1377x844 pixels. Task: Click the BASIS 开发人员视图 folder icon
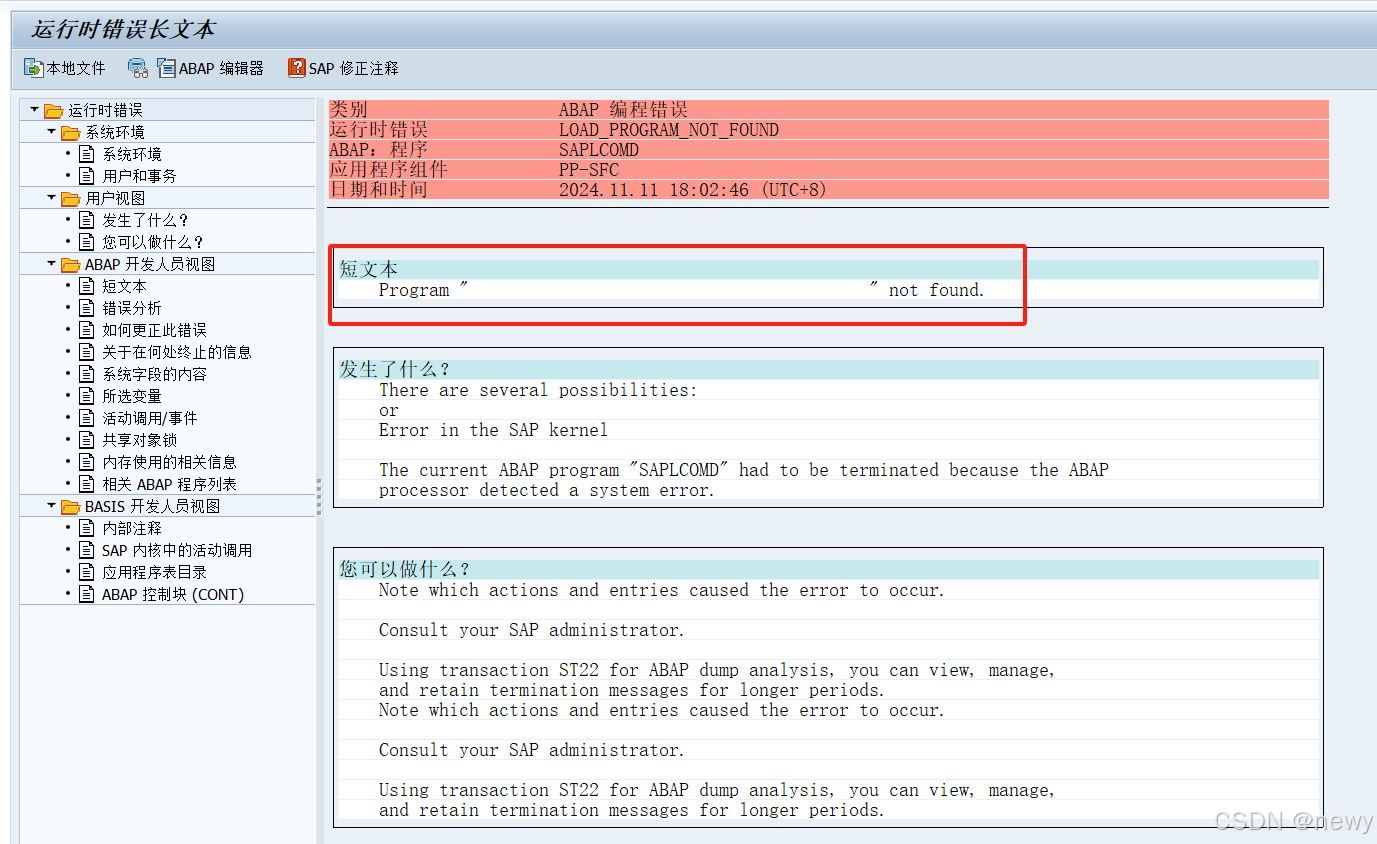pyautogui.click(x=70, y=506)
